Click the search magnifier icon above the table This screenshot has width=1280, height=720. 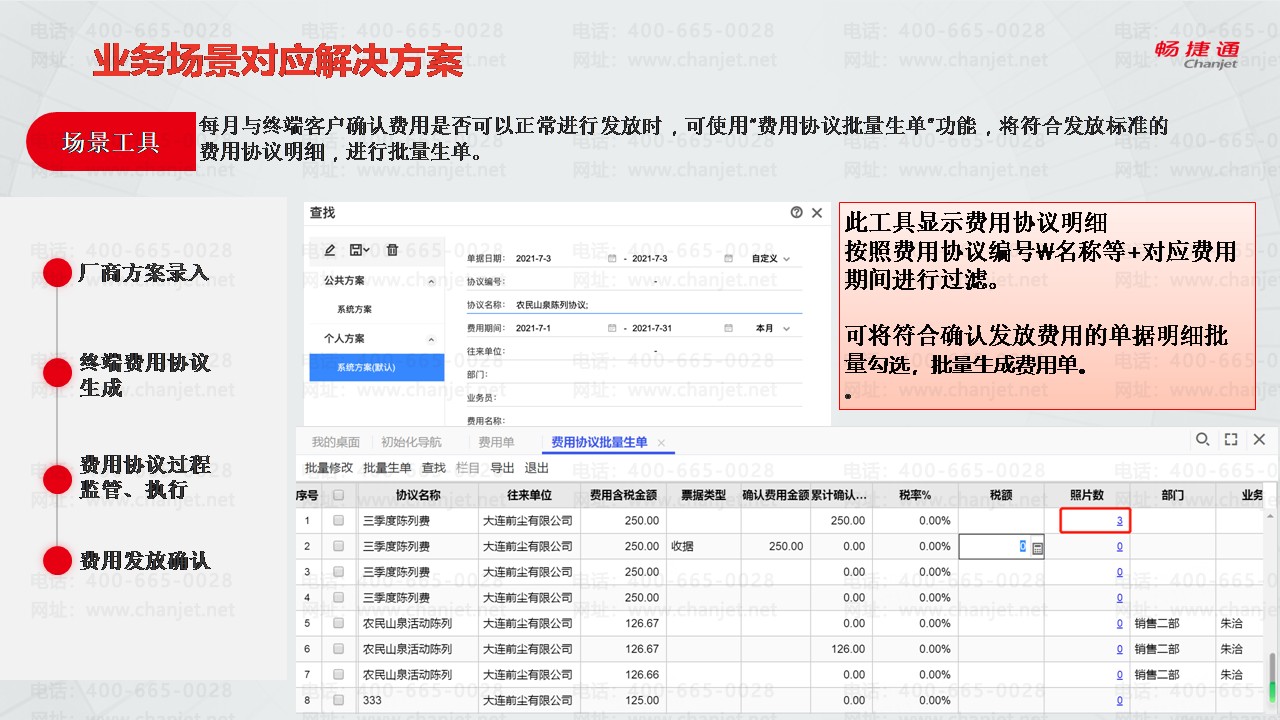click(1203, 440)
